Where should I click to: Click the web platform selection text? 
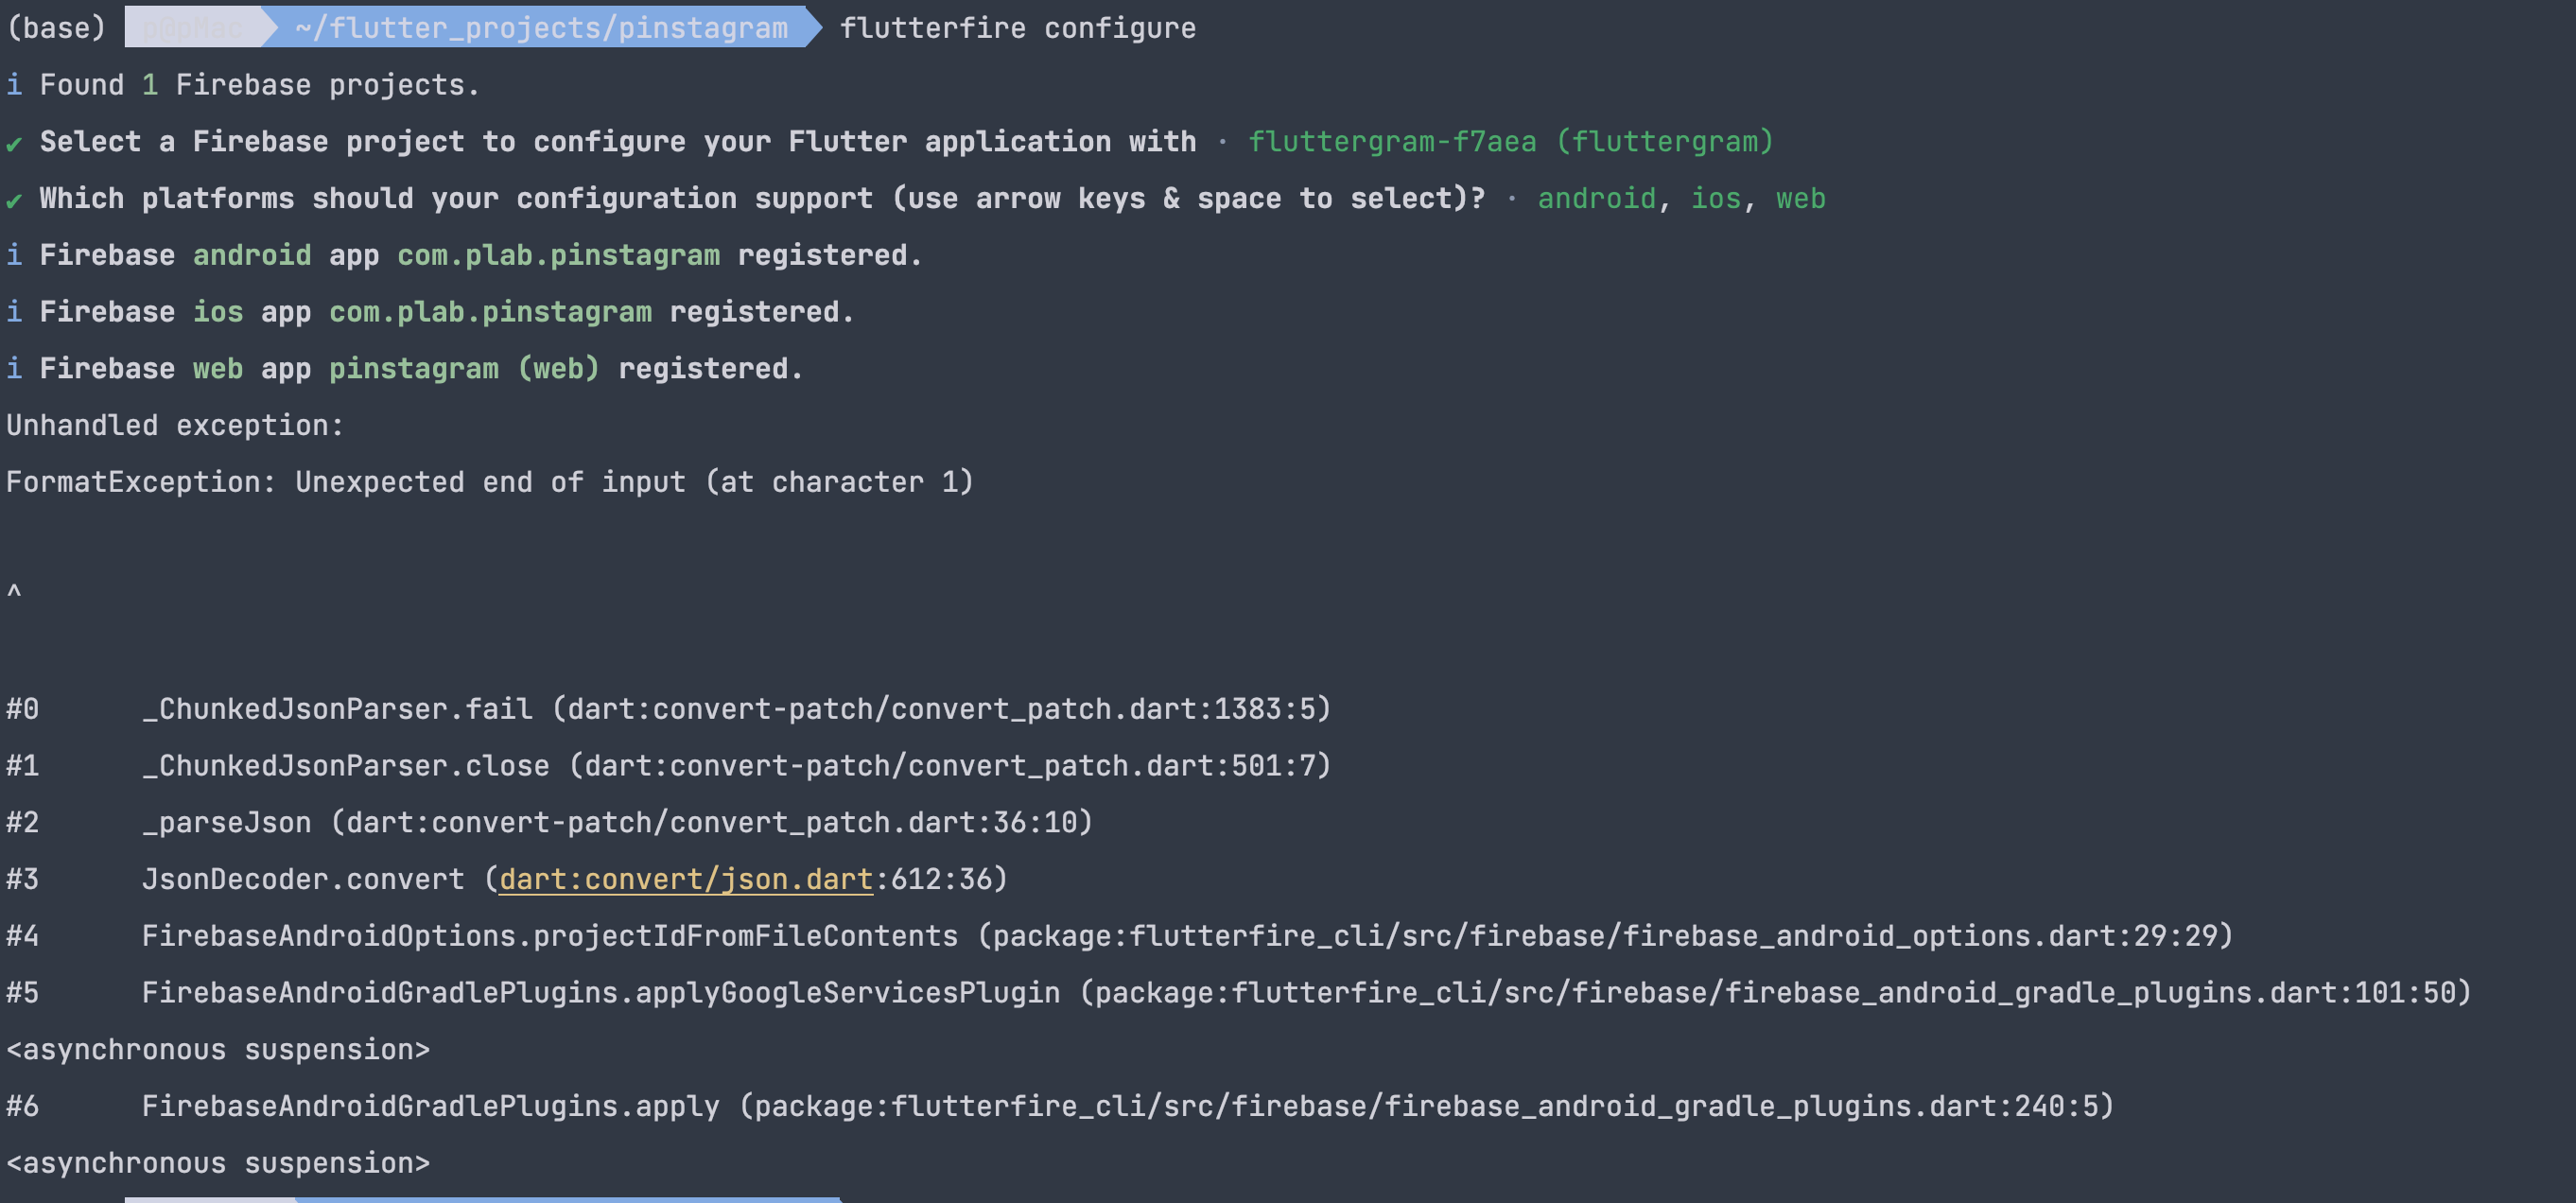[x=1800, y=198]
